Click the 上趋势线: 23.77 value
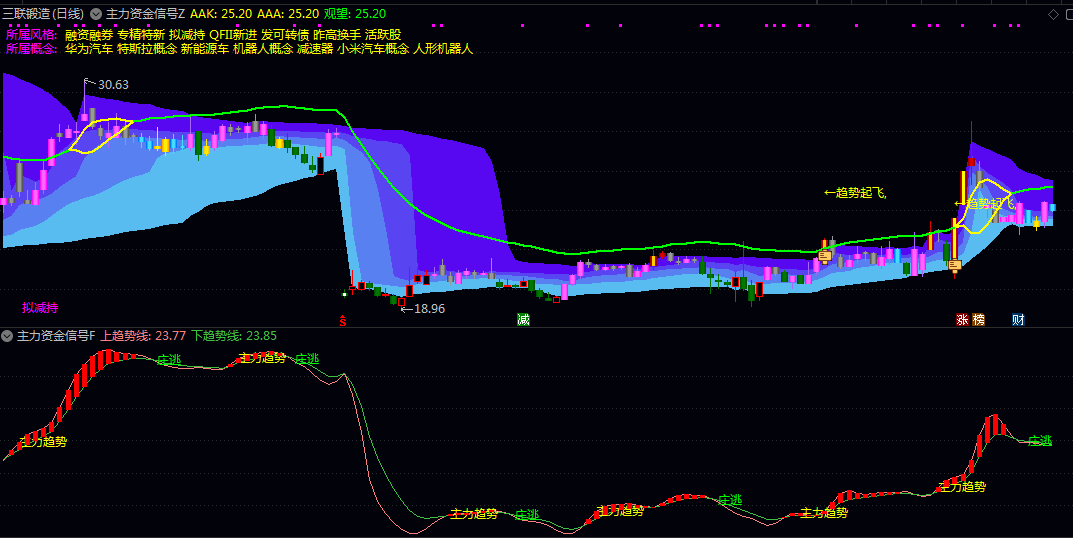Viewport: 1073px width, 538px height. 143,335
